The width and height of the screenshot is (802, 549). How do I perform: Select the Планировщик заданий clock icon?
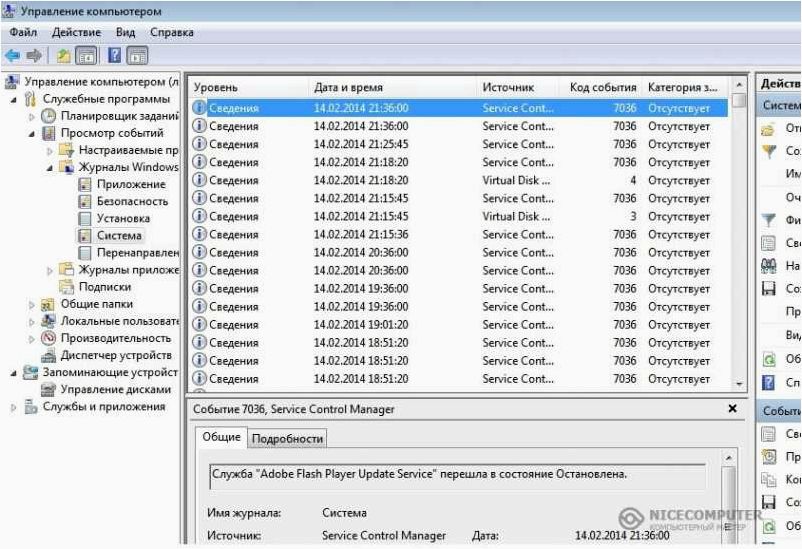click(x=48, y=116)
